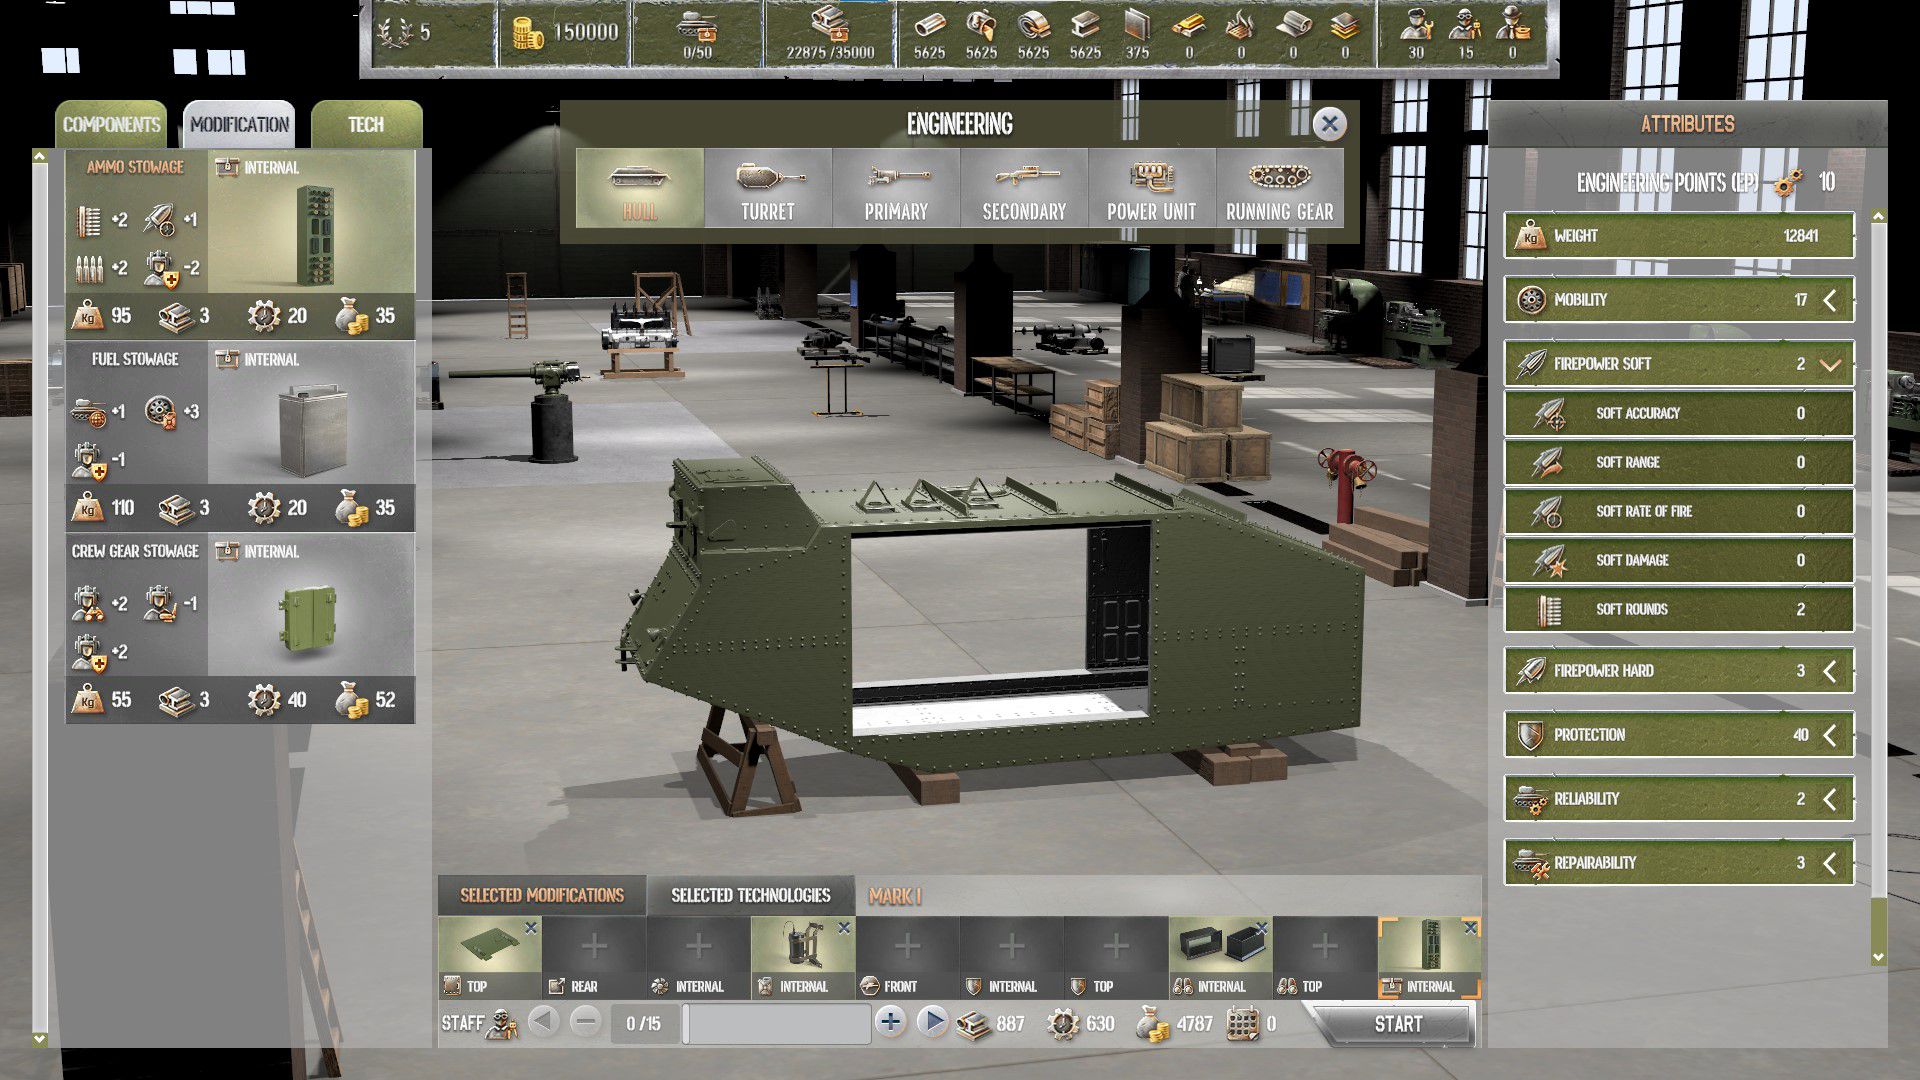Expand the Reliability attribute
Image resolution: width=1920 pixels, height=1080 pixels.
click(x=1830, y=799)
